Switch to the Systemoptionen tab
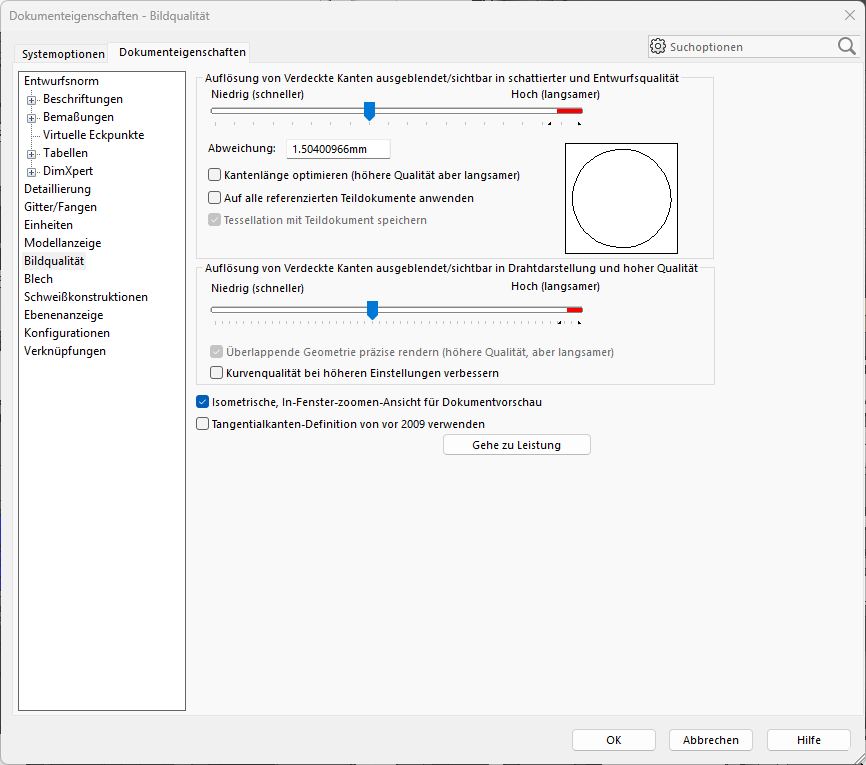This screenshot has width=866, height=765. click(x=63, y=54)
